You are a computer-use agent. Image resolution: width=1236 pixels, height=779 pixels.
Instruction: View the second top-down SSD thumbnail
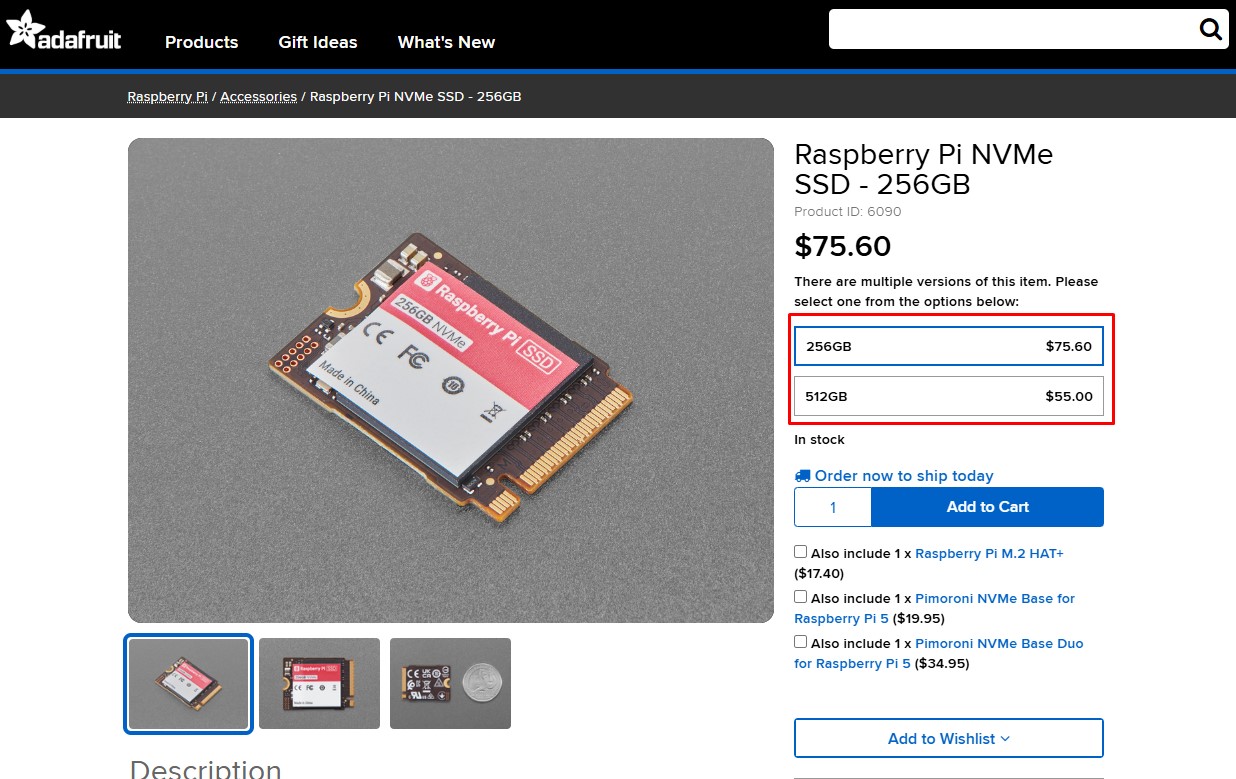319,684
